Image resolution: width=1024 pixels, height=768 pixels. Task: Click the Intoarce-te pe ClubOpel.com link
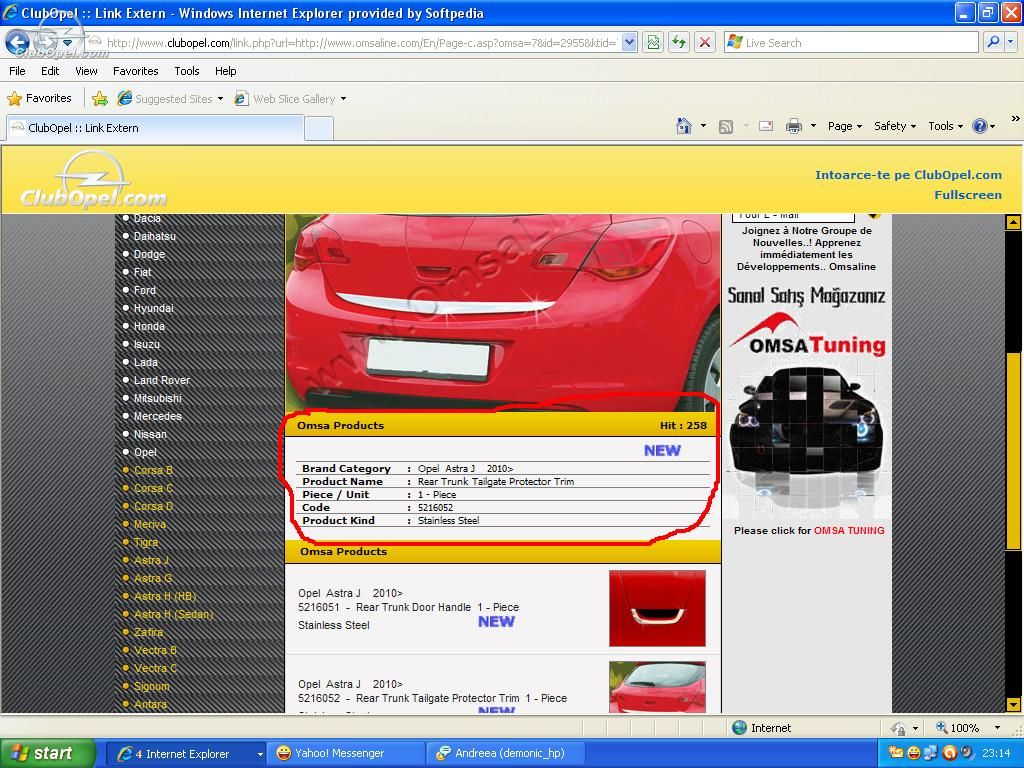pos(908,175)
